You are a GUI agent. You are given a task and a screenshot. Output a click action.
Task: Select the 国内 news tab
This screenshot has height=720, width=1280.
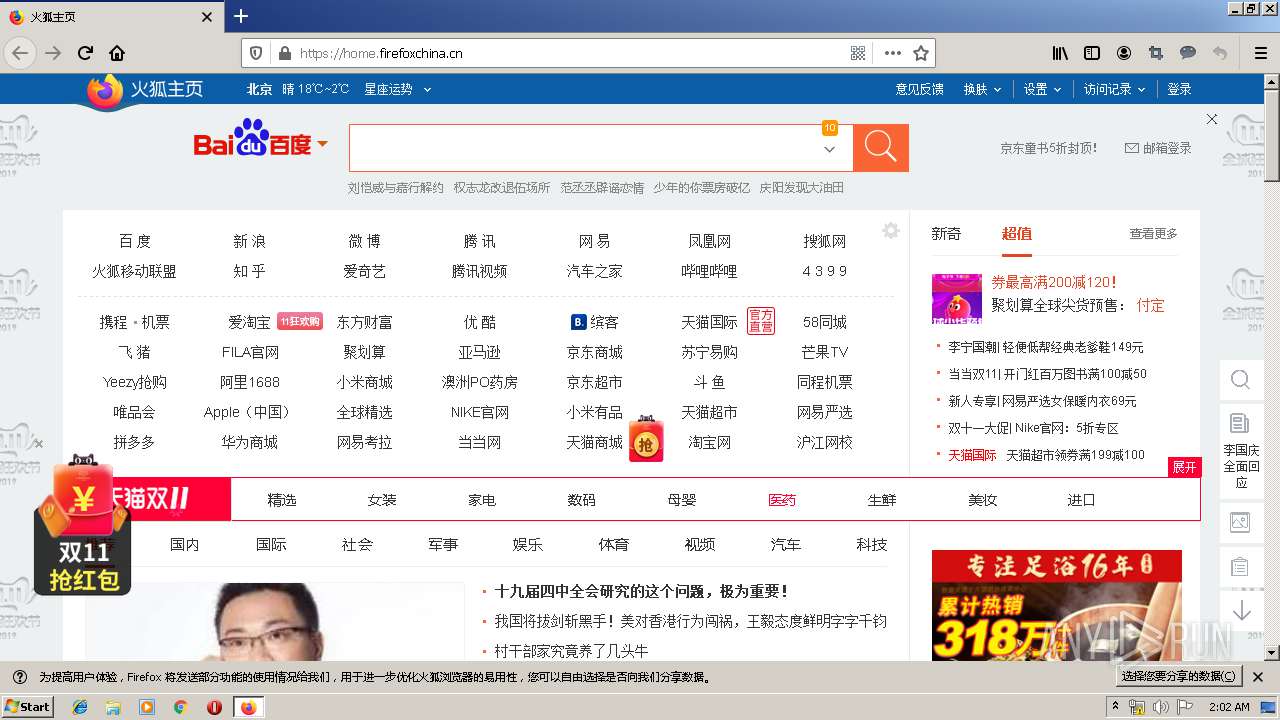(x=185, y=544)
